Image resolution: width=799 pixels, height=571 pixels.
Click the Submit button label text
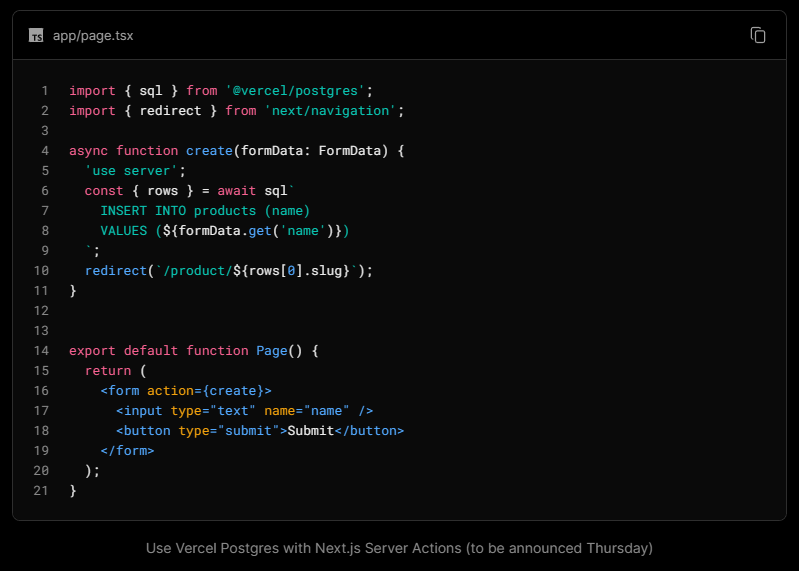point(311,430)
